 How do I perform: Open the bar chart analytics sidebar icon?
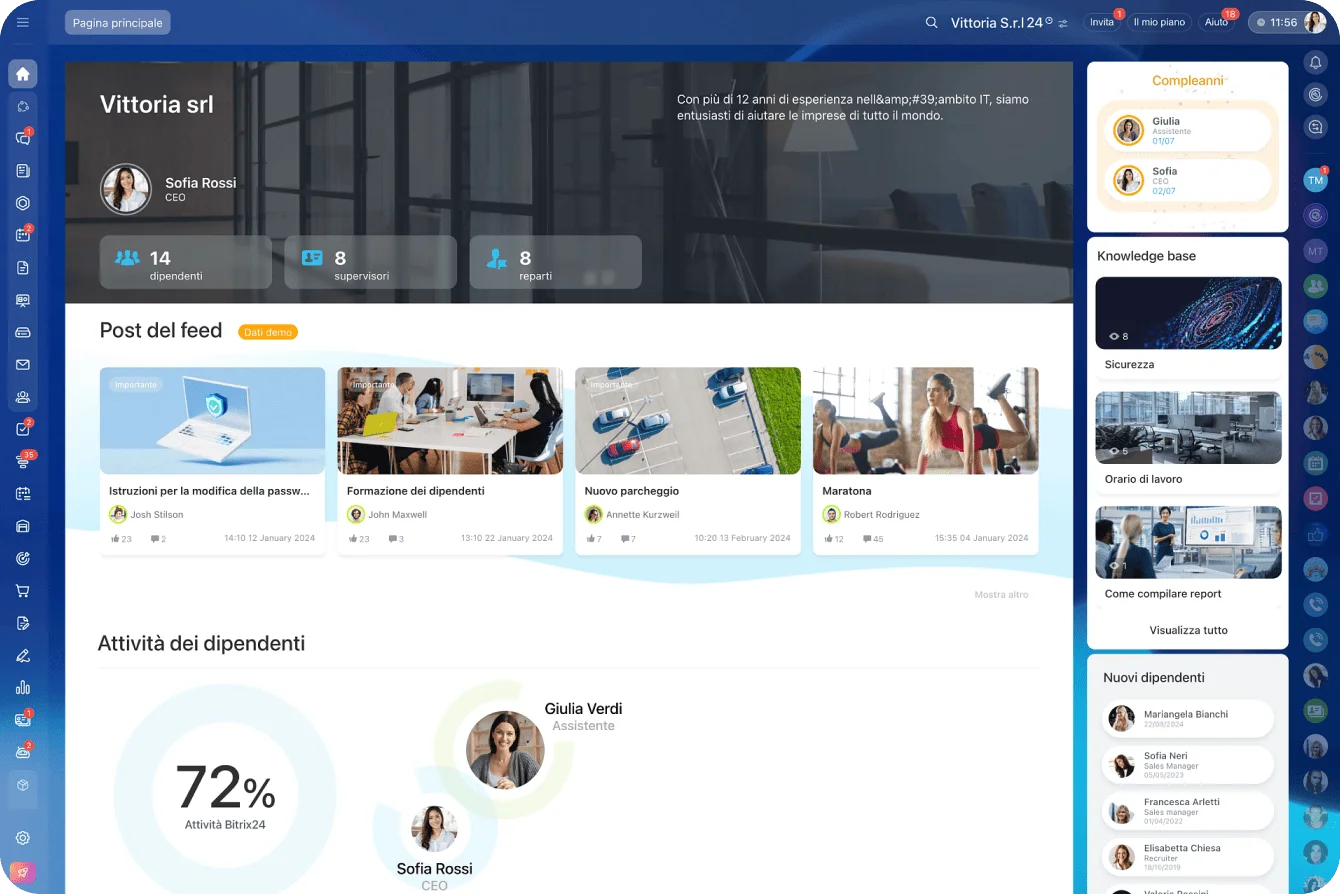[22, 687]
